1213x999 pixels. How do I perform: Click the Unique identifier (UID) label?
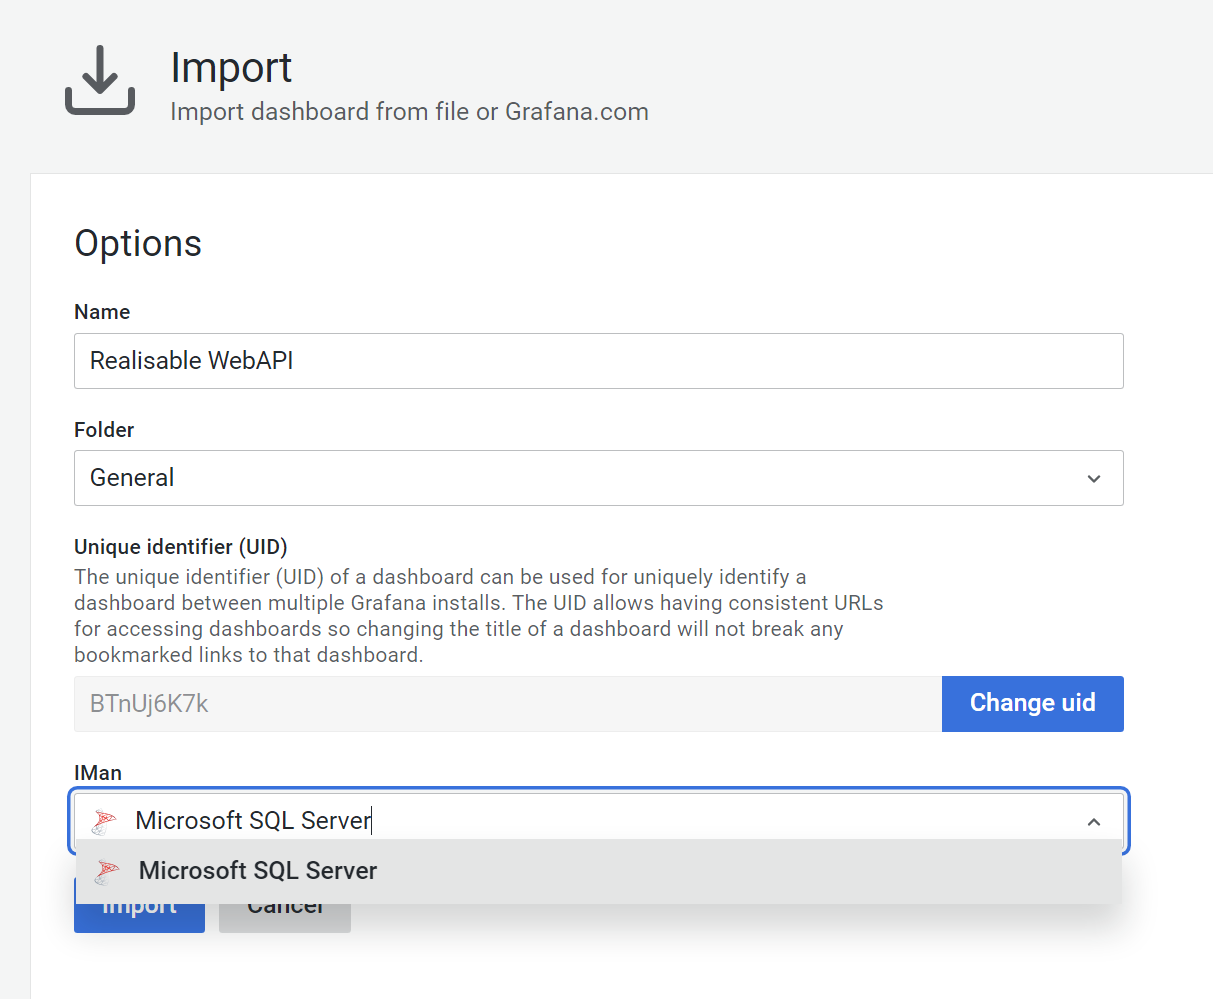[x=180, y=547]
